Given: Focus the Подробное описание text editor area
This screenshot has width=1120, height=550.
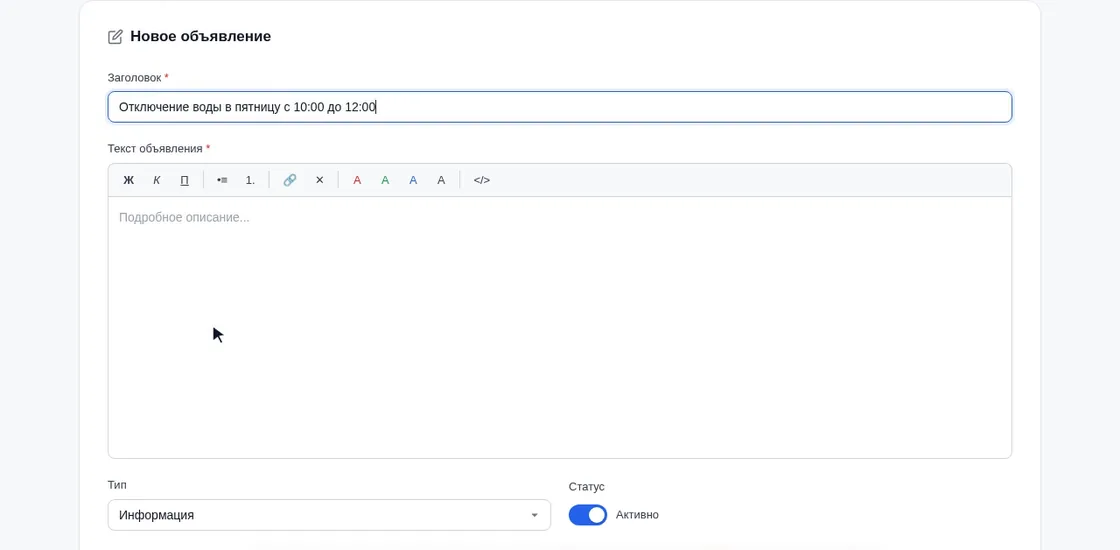Looking at the screenshot, I should [559, 327].
